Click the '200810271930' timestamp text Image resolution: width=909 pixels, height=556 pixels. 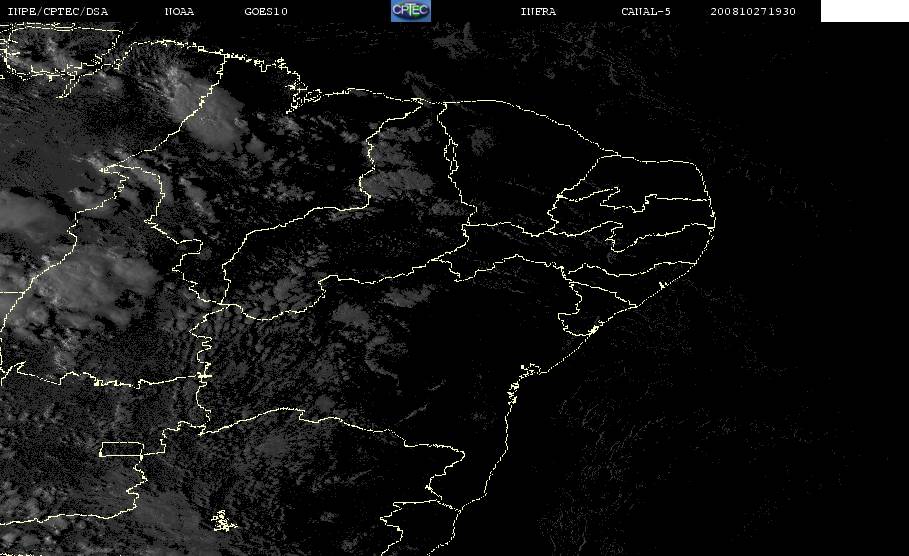(x=753, y=11)
